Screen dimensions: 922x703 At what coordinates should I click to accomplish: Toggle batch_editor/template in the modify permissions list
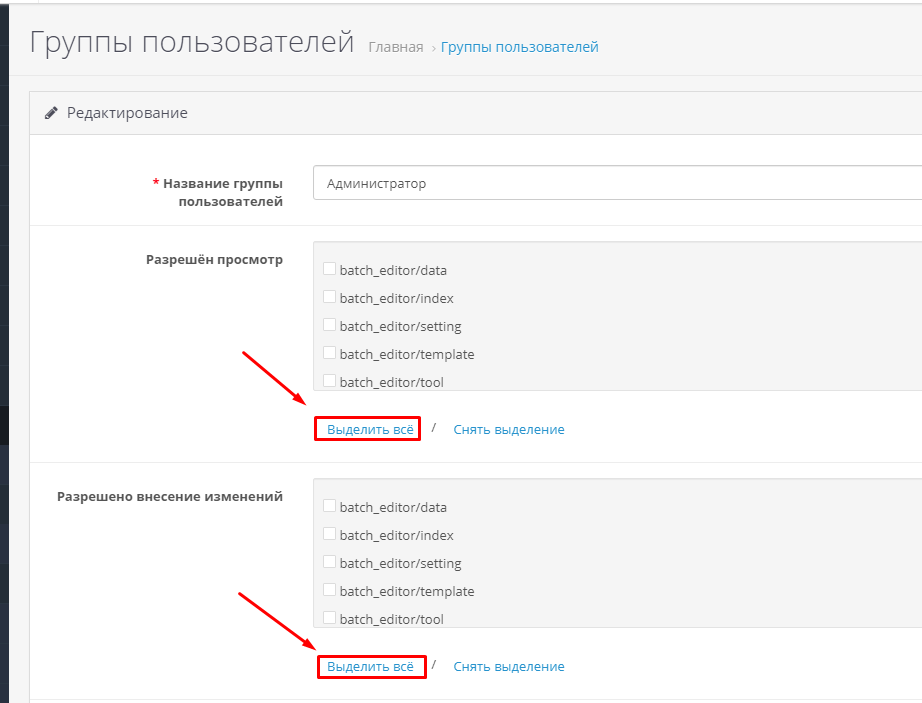tap(329, 590)
